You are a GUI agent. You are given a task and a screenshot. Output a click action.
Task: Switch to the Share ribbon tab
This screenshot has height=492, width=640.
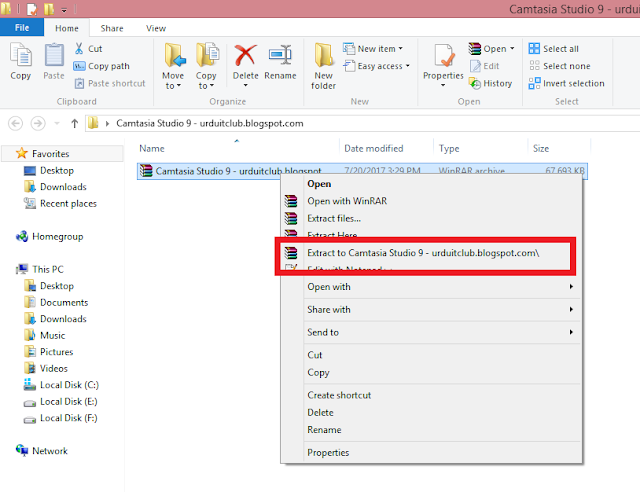point(112,28)
